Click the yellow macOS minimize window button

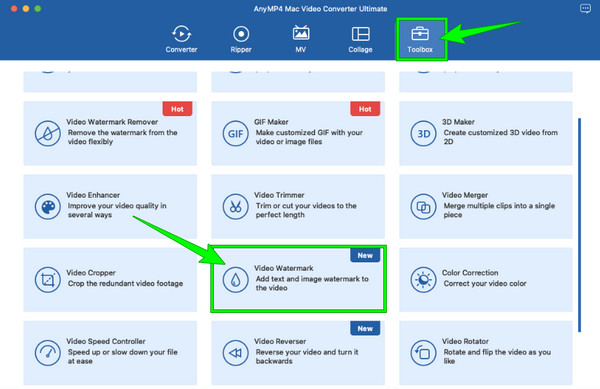tap(26, 8)
